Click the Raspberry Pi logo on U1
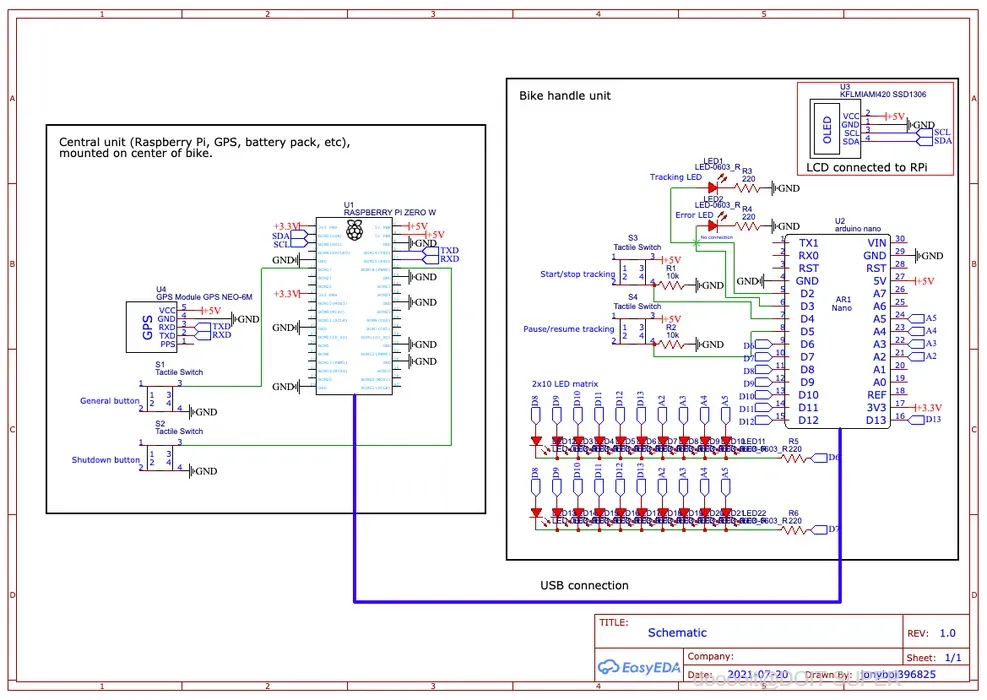Screen dimensions: 987x700 tap(355, 231)
